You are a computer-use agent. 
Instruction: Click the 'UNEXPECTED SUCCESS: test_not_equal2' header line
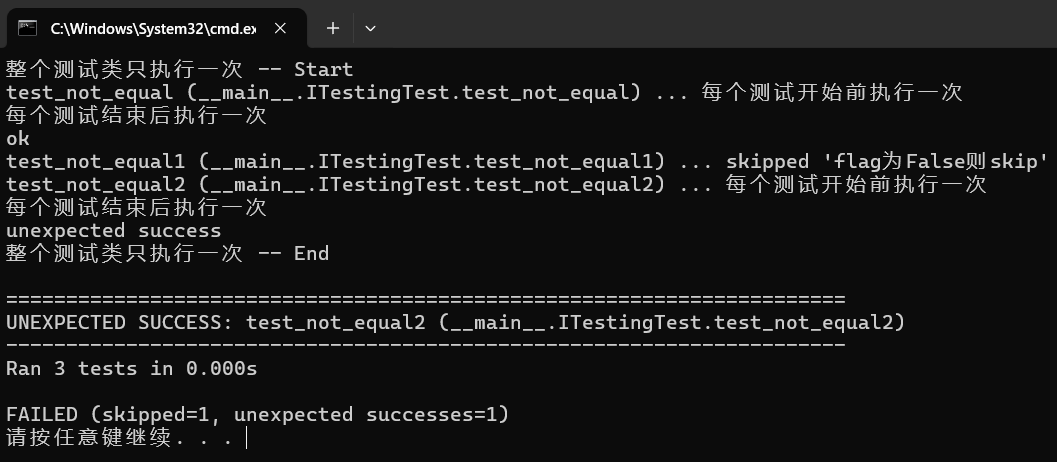pyautogui.click(x=455, y=322)
